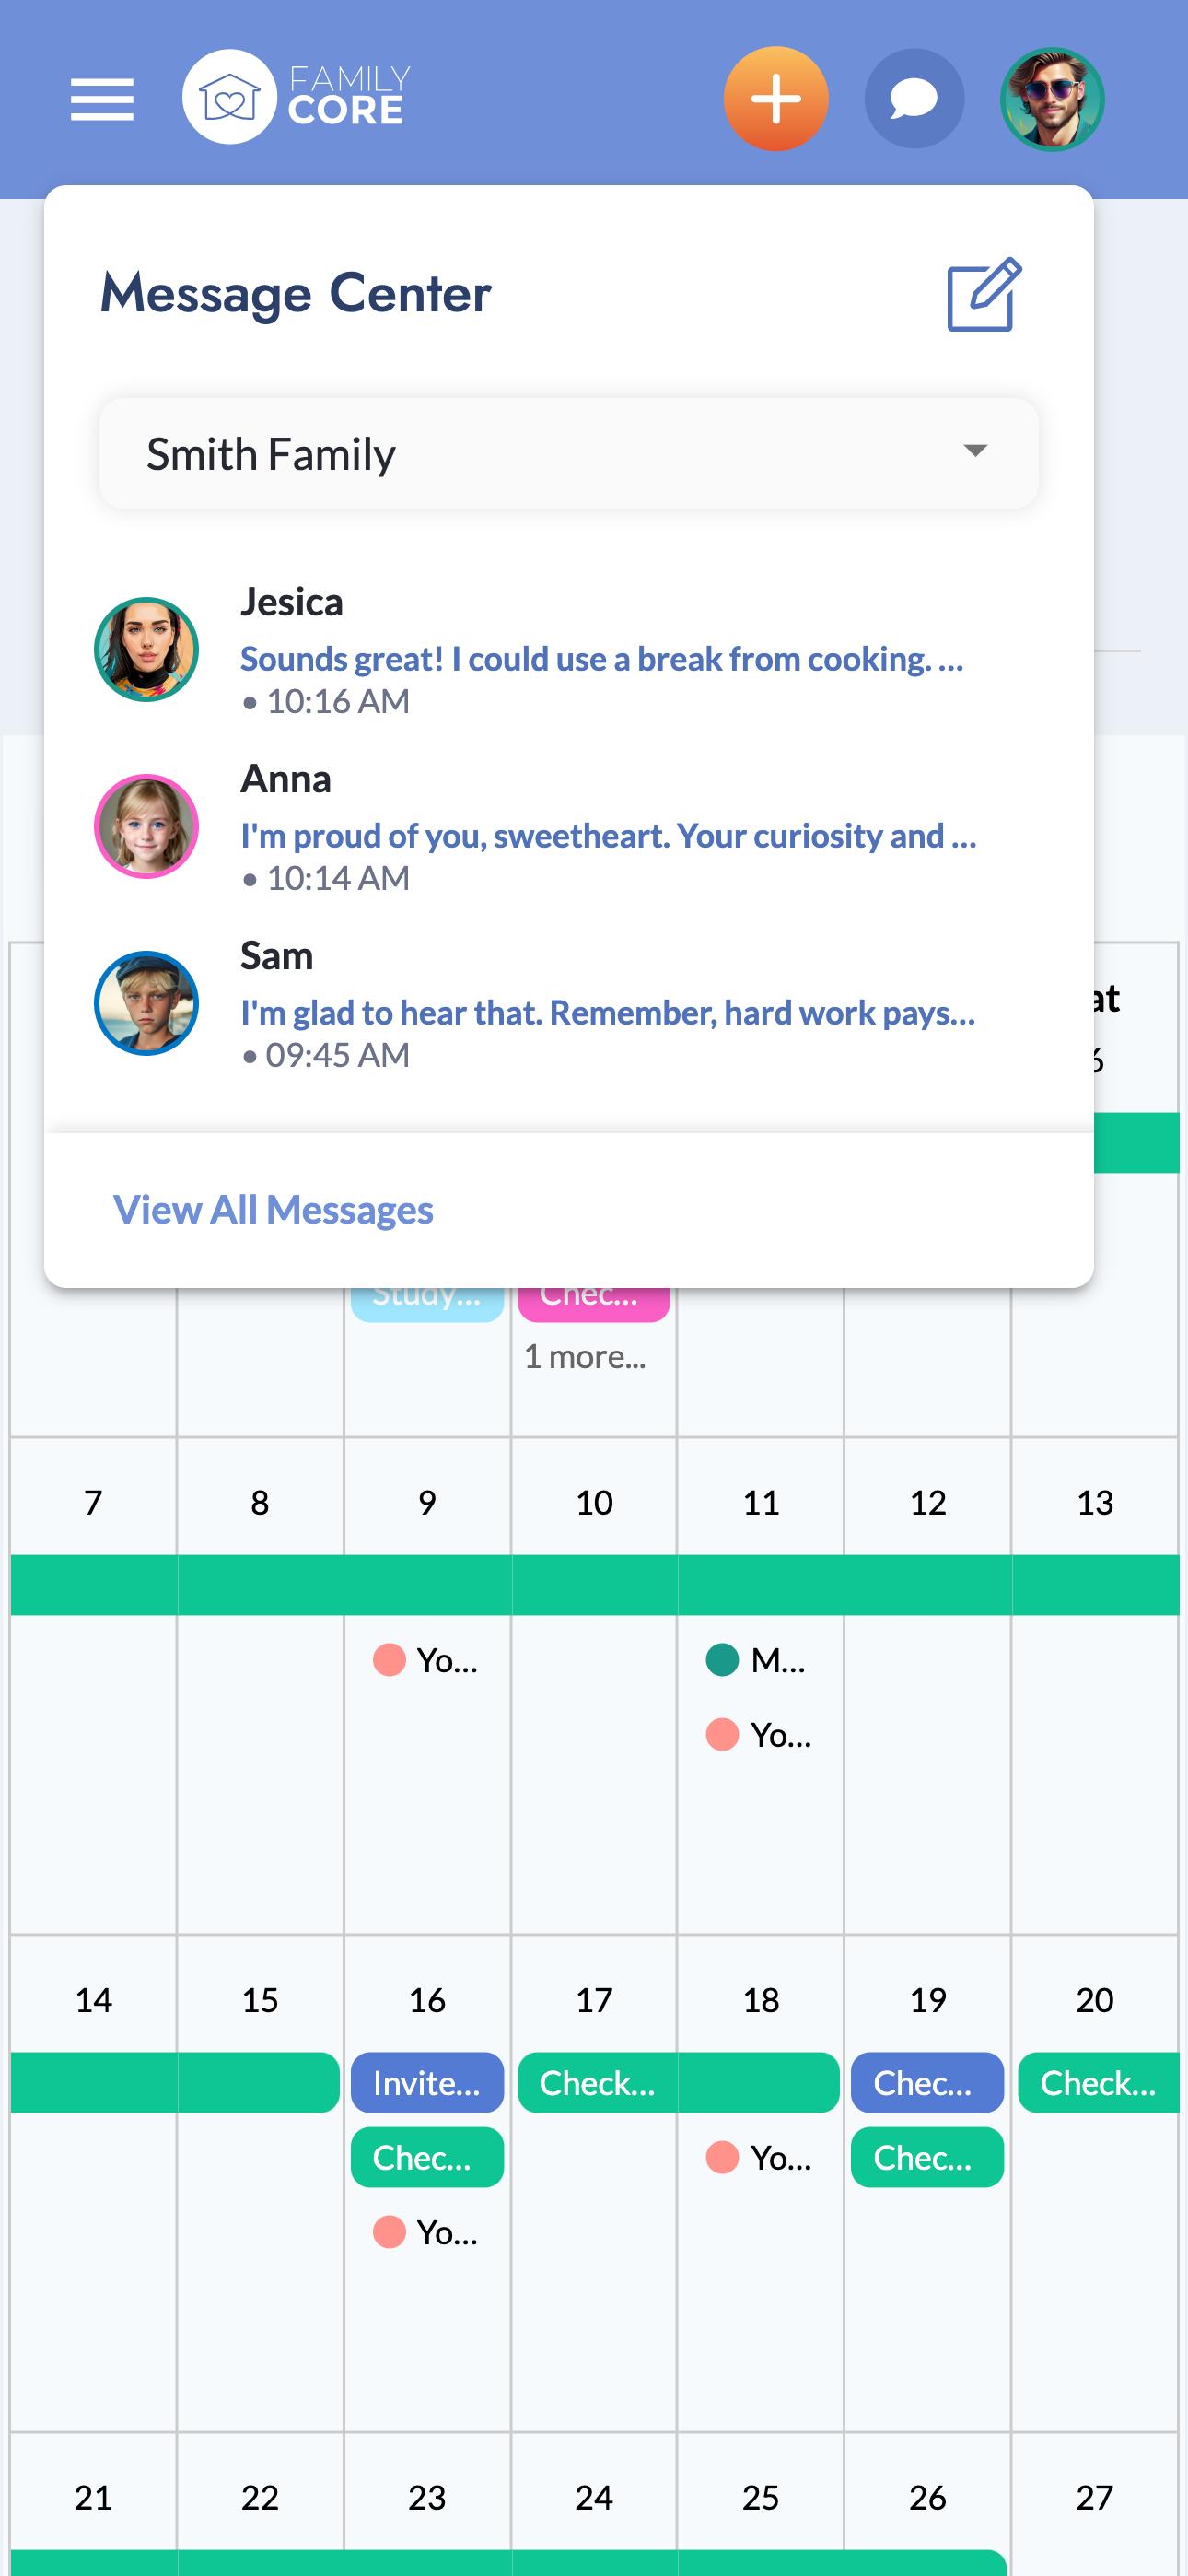Viewport: 1188px width, 2576px height.
Task: Click the dropdown arrow beside Smith Family
Action: [x=975, y=451]
